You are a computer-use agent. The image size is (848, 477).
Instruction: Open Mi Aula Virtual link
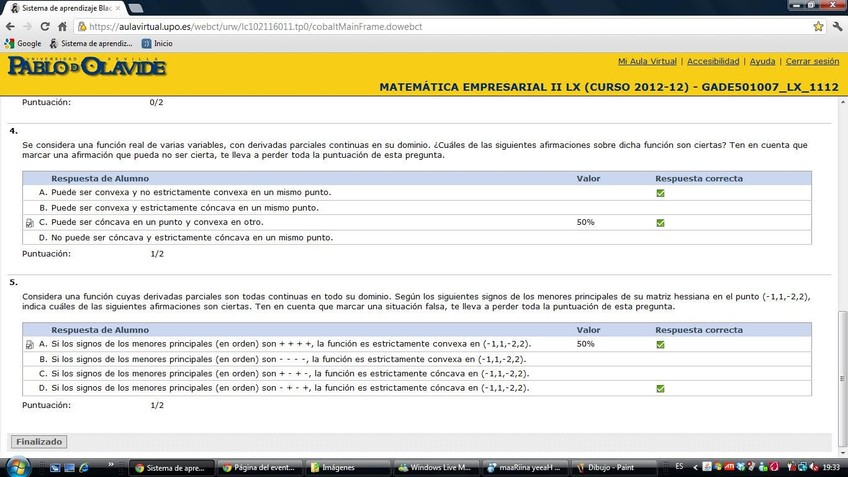[x=647, y=62]
